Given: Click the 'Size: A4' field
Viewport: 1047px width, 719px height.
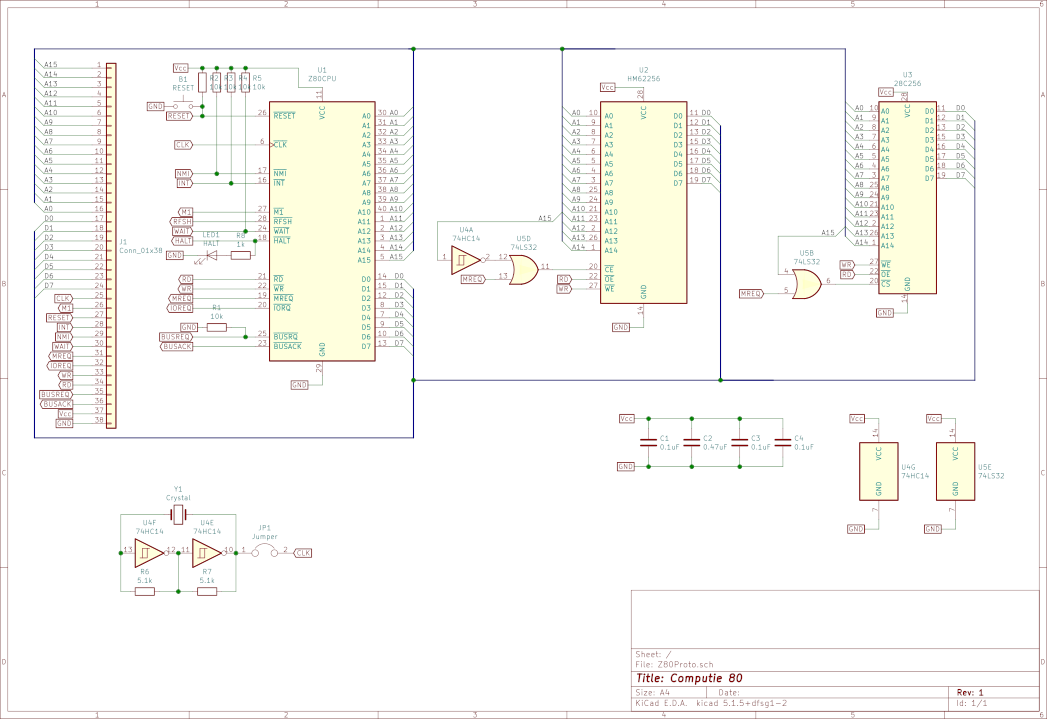Looking at the screenshot, I should (652, 692).
